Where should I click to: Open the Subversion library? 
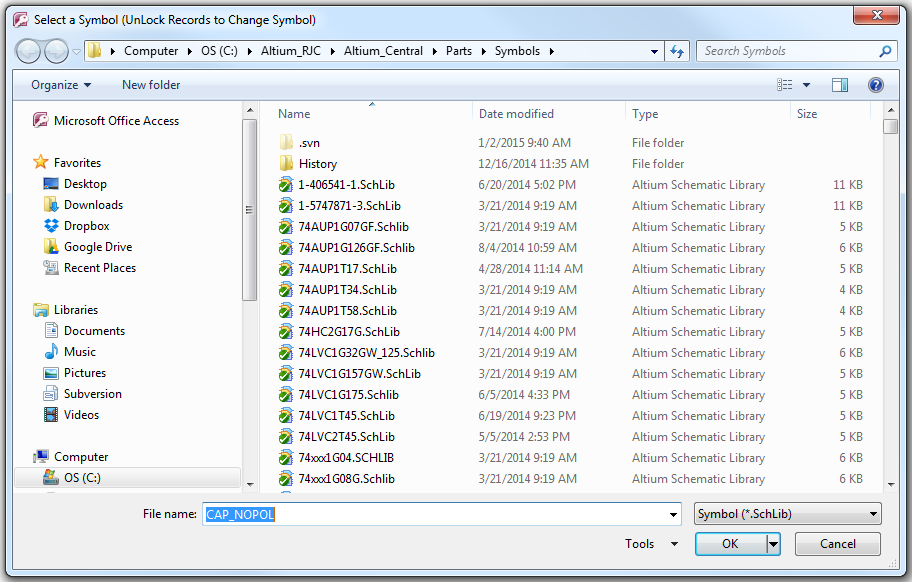(x=92, y=393)
